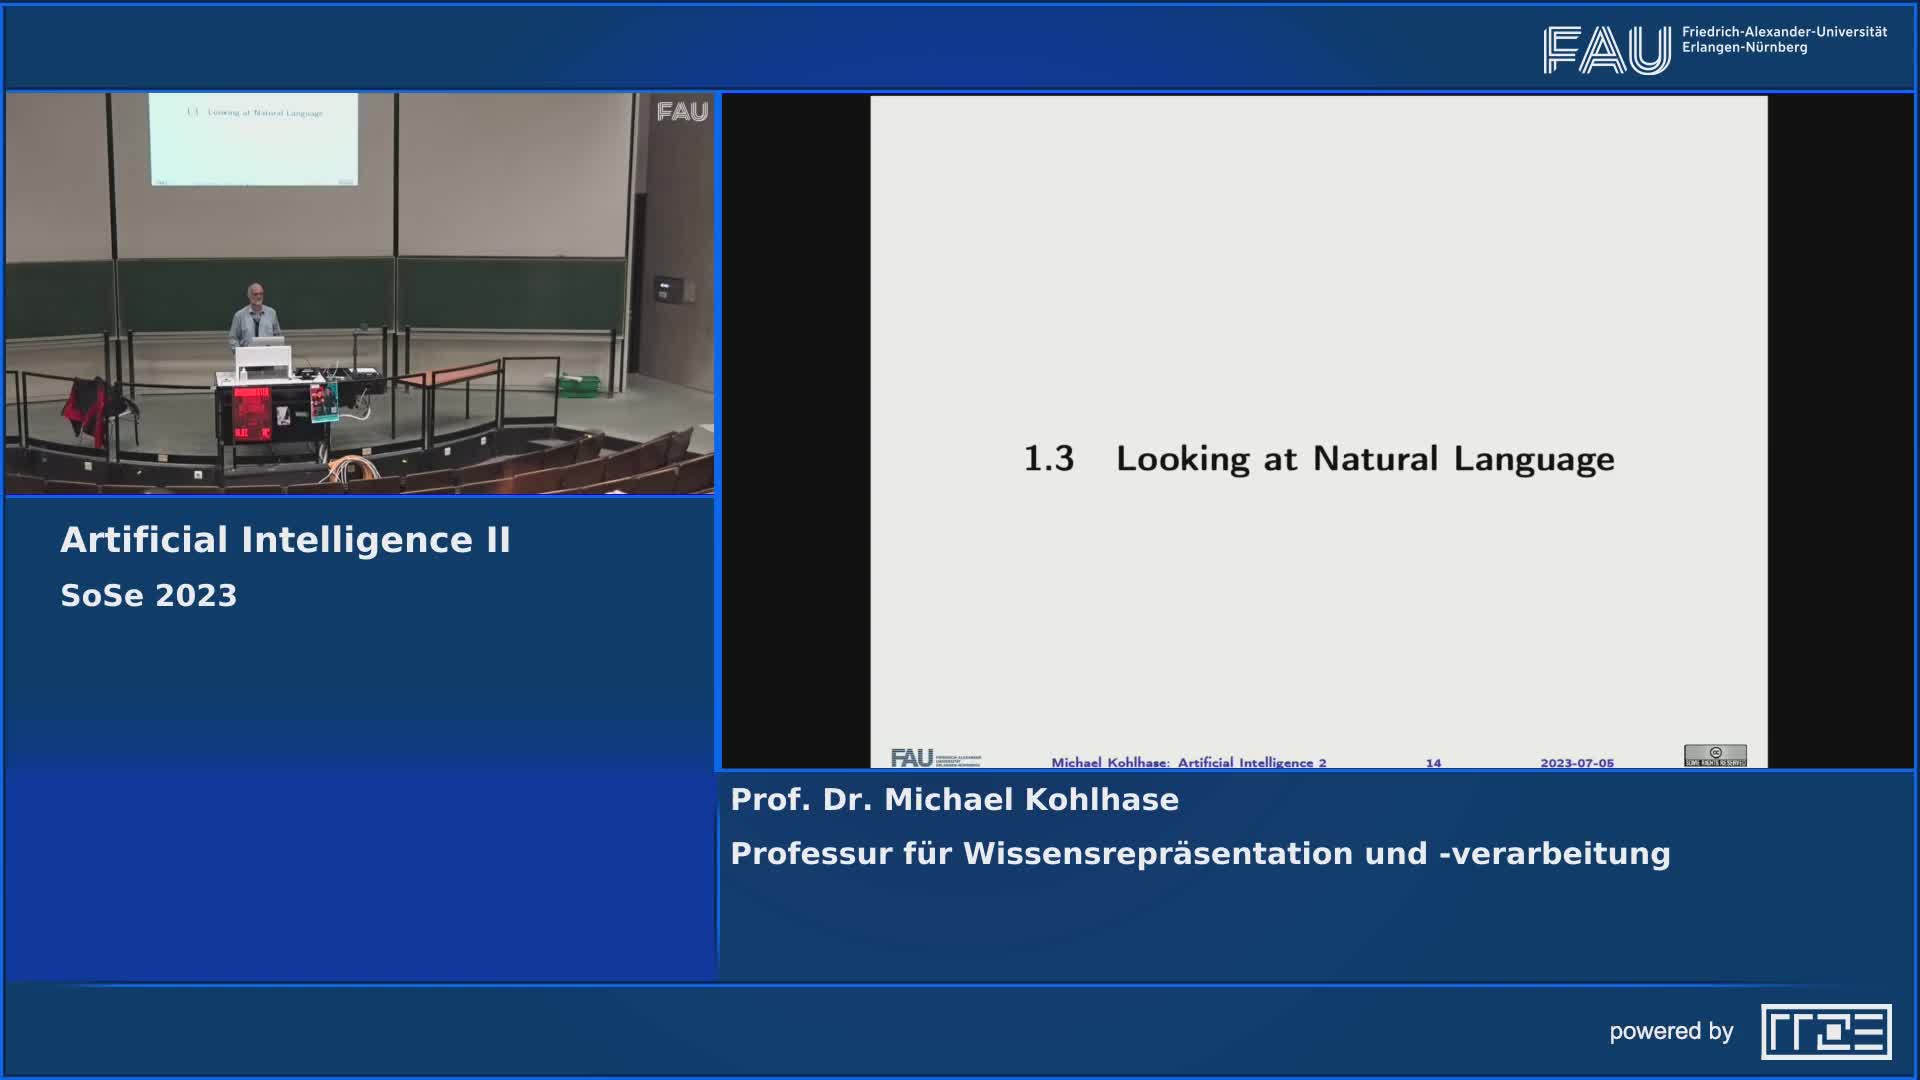Click the Creative Commons license badge on slide
This screenshot has height=1080, width=1920.
[1715, 755]
